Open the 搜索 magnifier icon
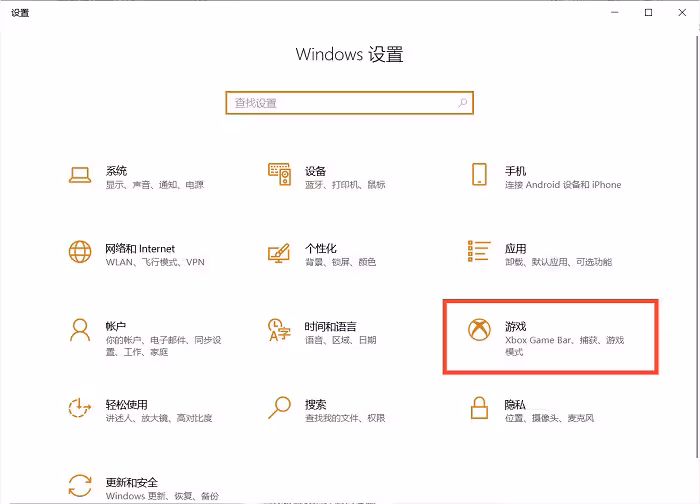The width and height of the screenshot is (700, 504). [279, 407]
